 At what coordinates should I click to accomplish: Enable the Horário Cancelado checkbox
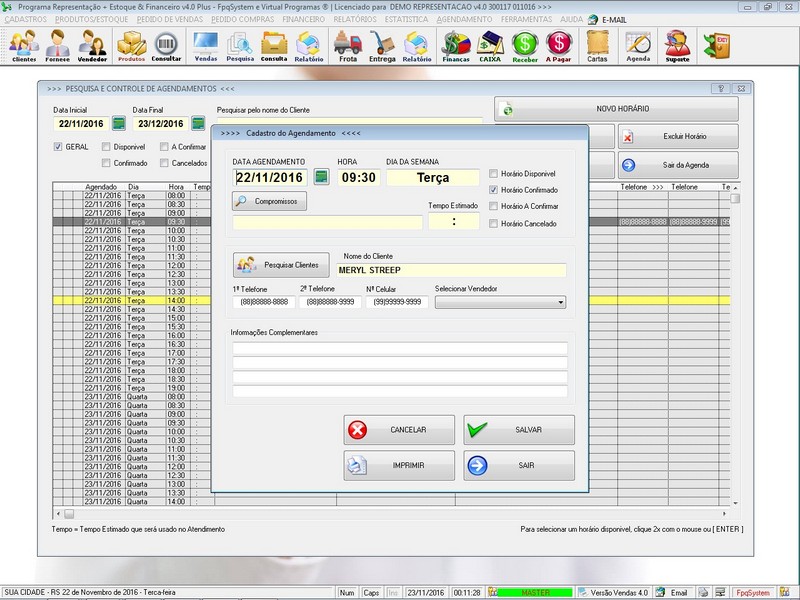click(493, 223)
